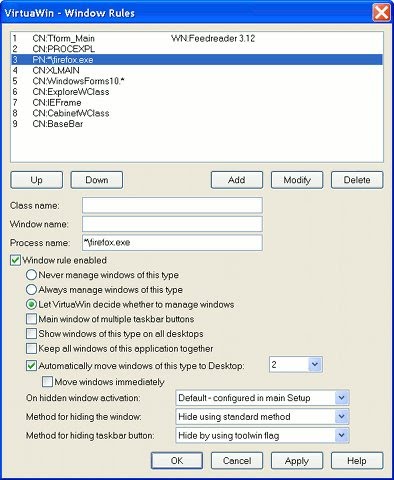The width and height of the screenshot is (394, 480).
Task: Open the Desktop number dropdown
Action: (296, 364)
